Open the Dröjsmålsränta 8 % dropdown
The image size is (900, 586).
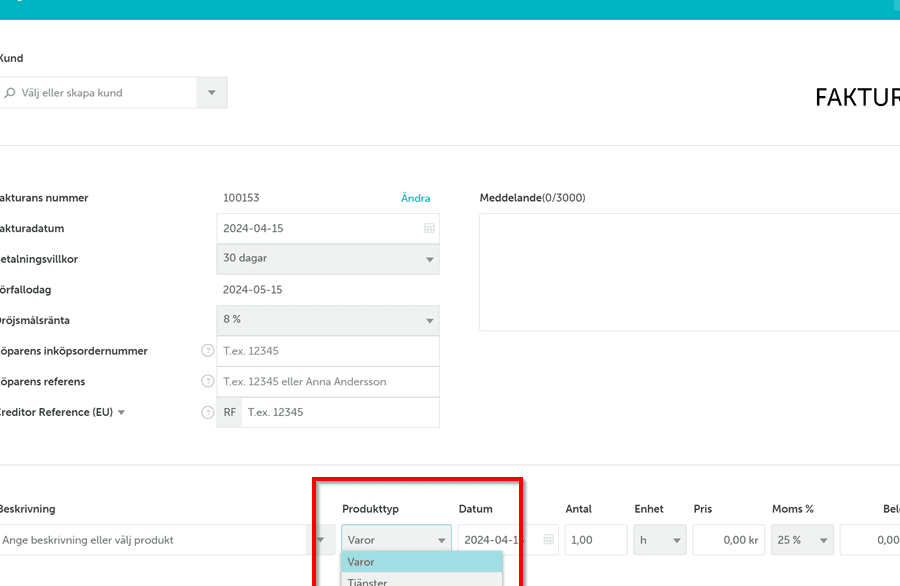pyautogui.click(x=328, y=320)
